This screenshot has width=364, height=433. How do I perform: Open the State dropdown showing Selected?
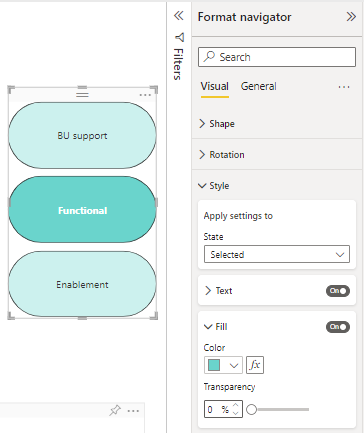[277, 254]
